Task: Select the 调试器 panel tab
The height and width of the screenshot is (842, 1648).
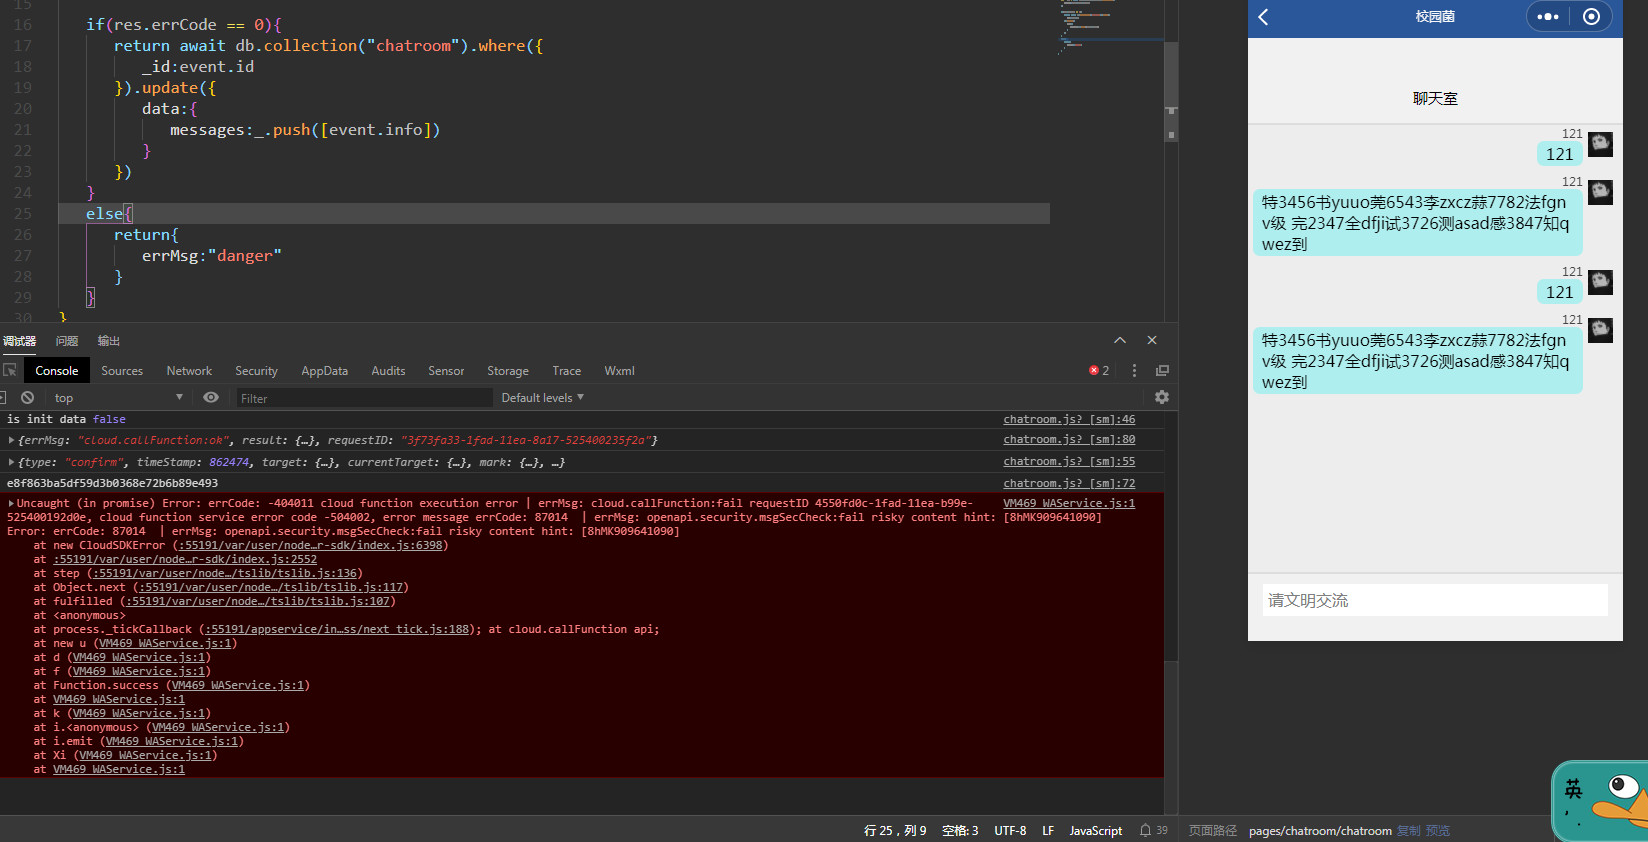Action: (x=19, y=341)
